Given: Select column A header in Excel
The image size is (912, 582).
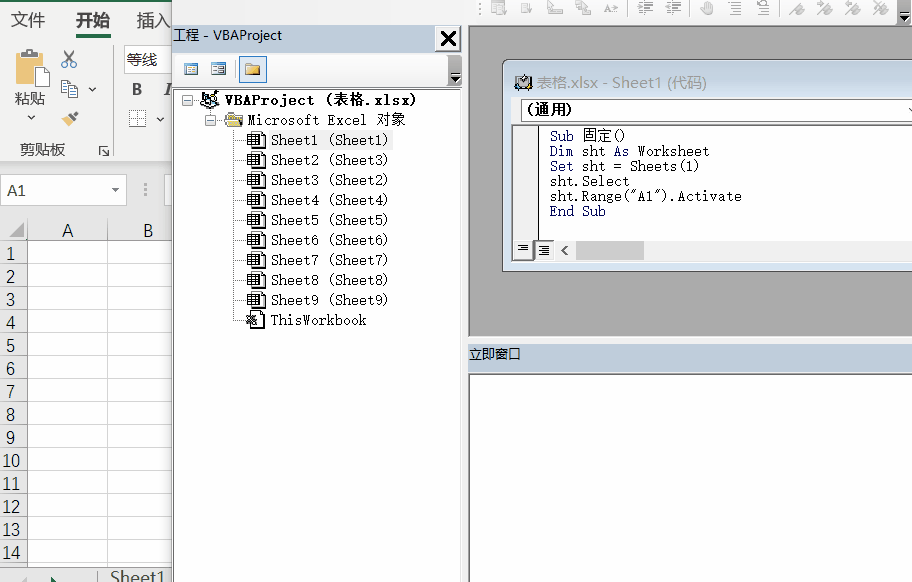Looking at the screenshot, I should tap(67, 231).
